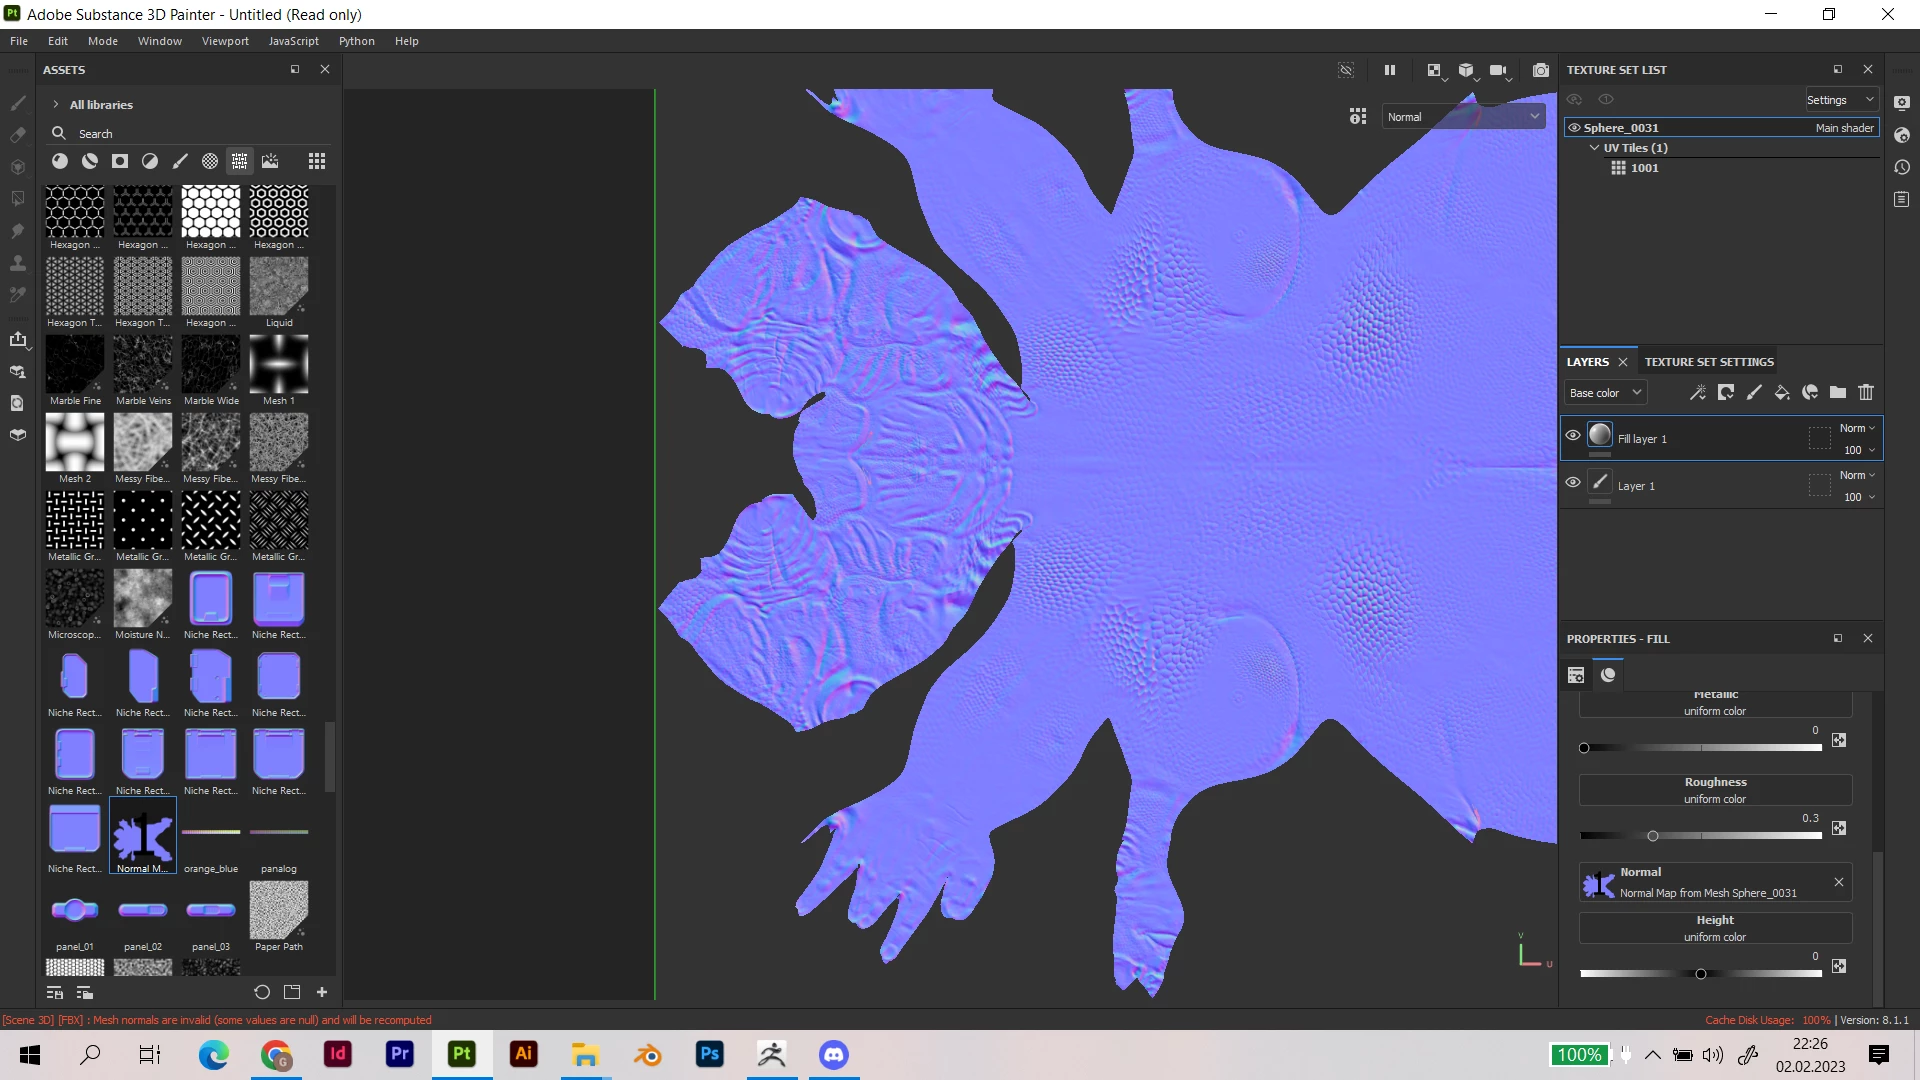The width and height of the screenshot is (1920, 1080).
Task: Adjust the Roughness slider handle
Action: click(x=1653, y=836)
